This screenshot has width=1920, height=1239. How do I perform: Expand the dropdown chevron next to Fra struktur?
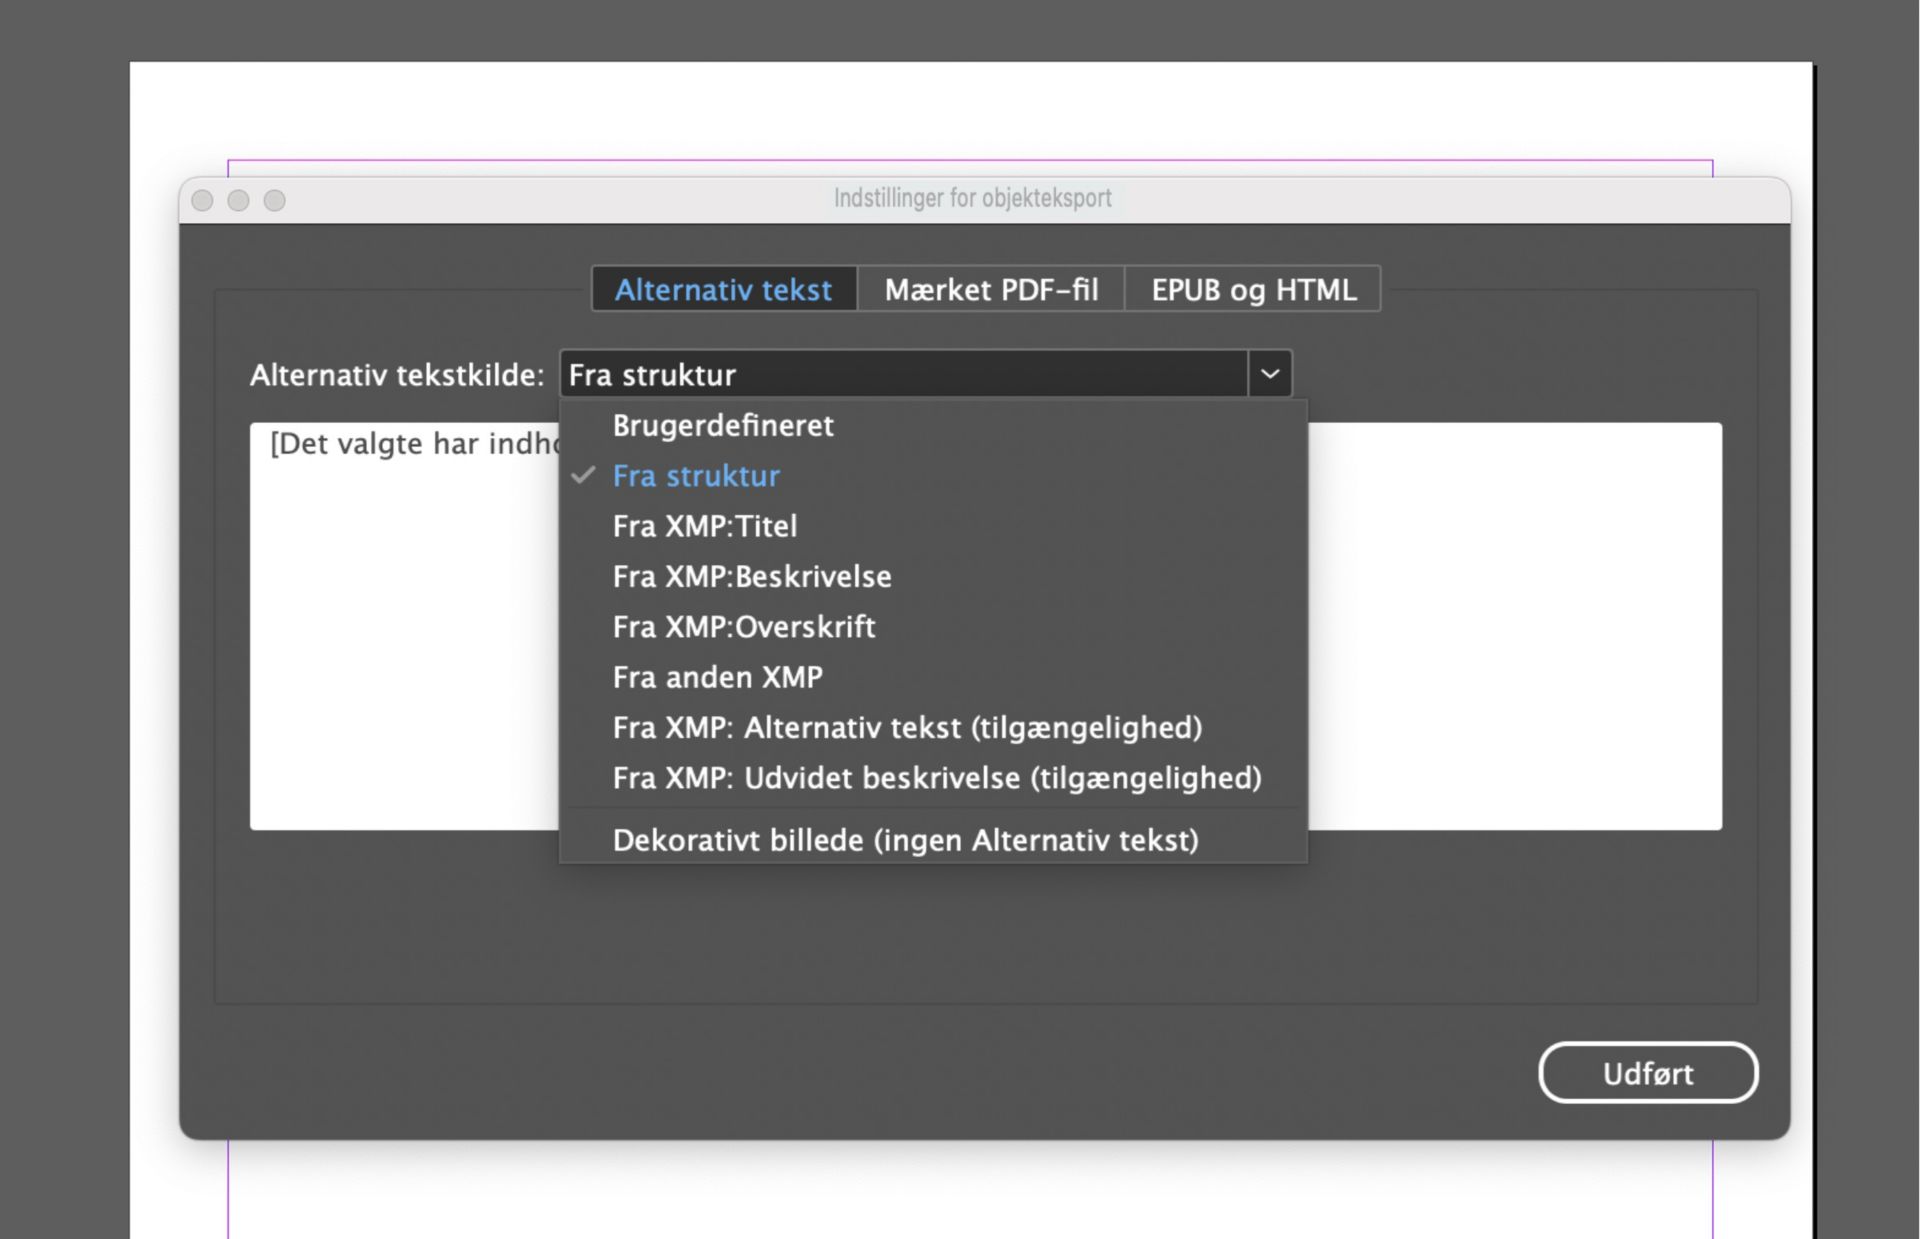pyautogui.click(x=1271, y=373)
